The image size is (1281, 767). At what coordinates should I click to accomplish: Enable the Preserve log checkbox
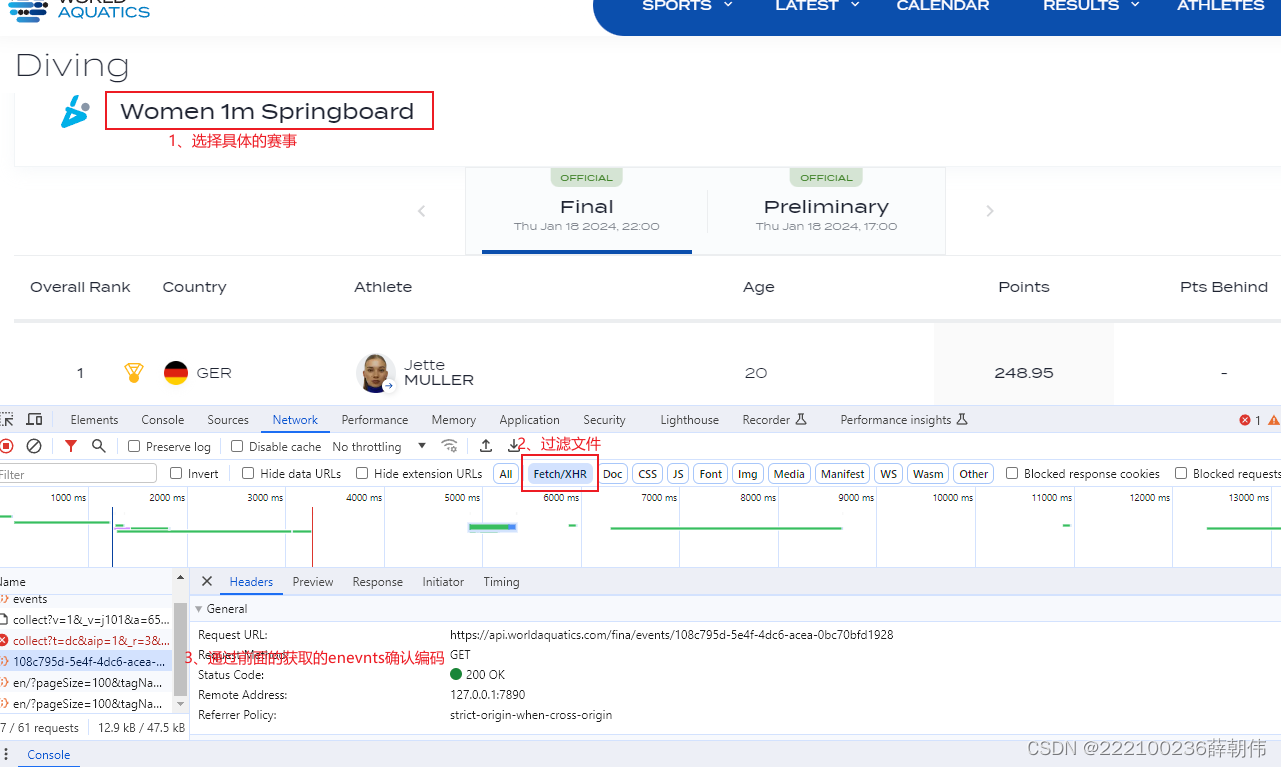tap(134, 446)
